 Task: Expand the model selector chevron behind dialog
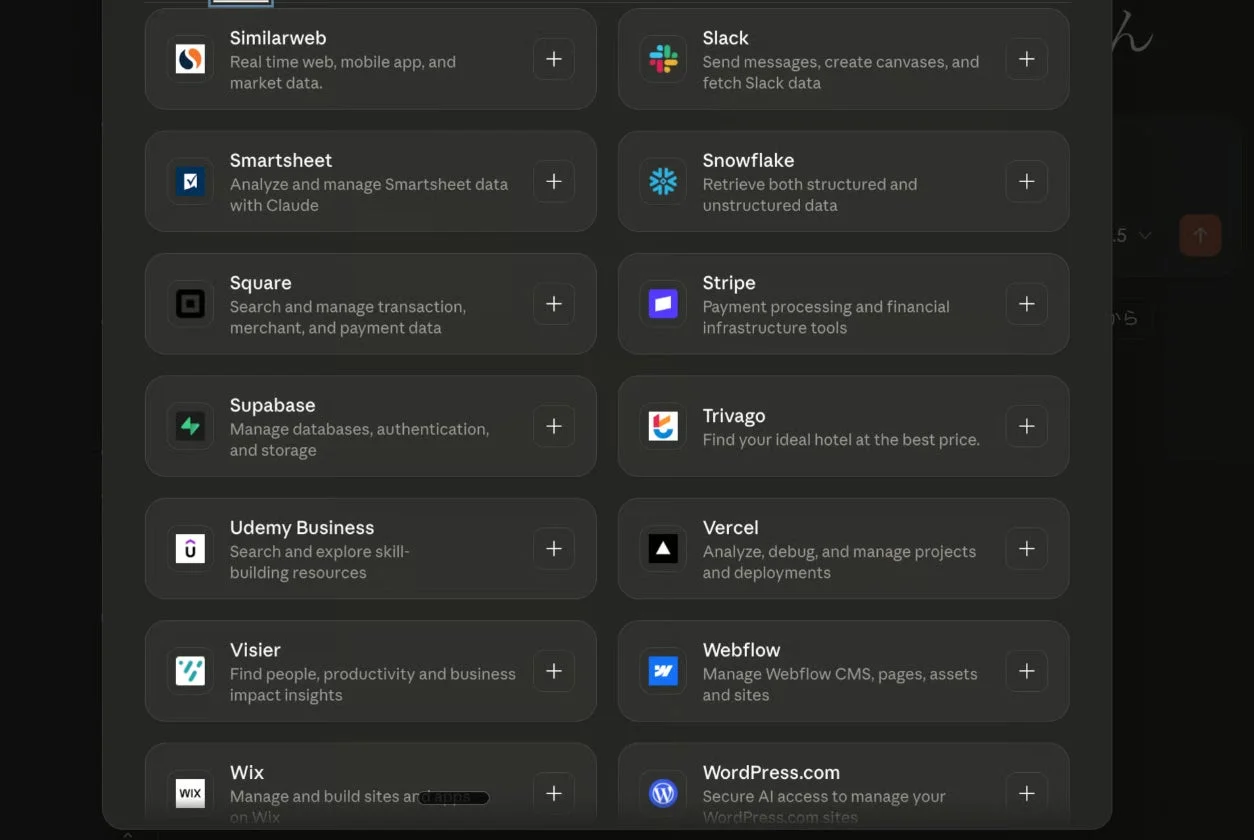click(x=1145, y=236)
